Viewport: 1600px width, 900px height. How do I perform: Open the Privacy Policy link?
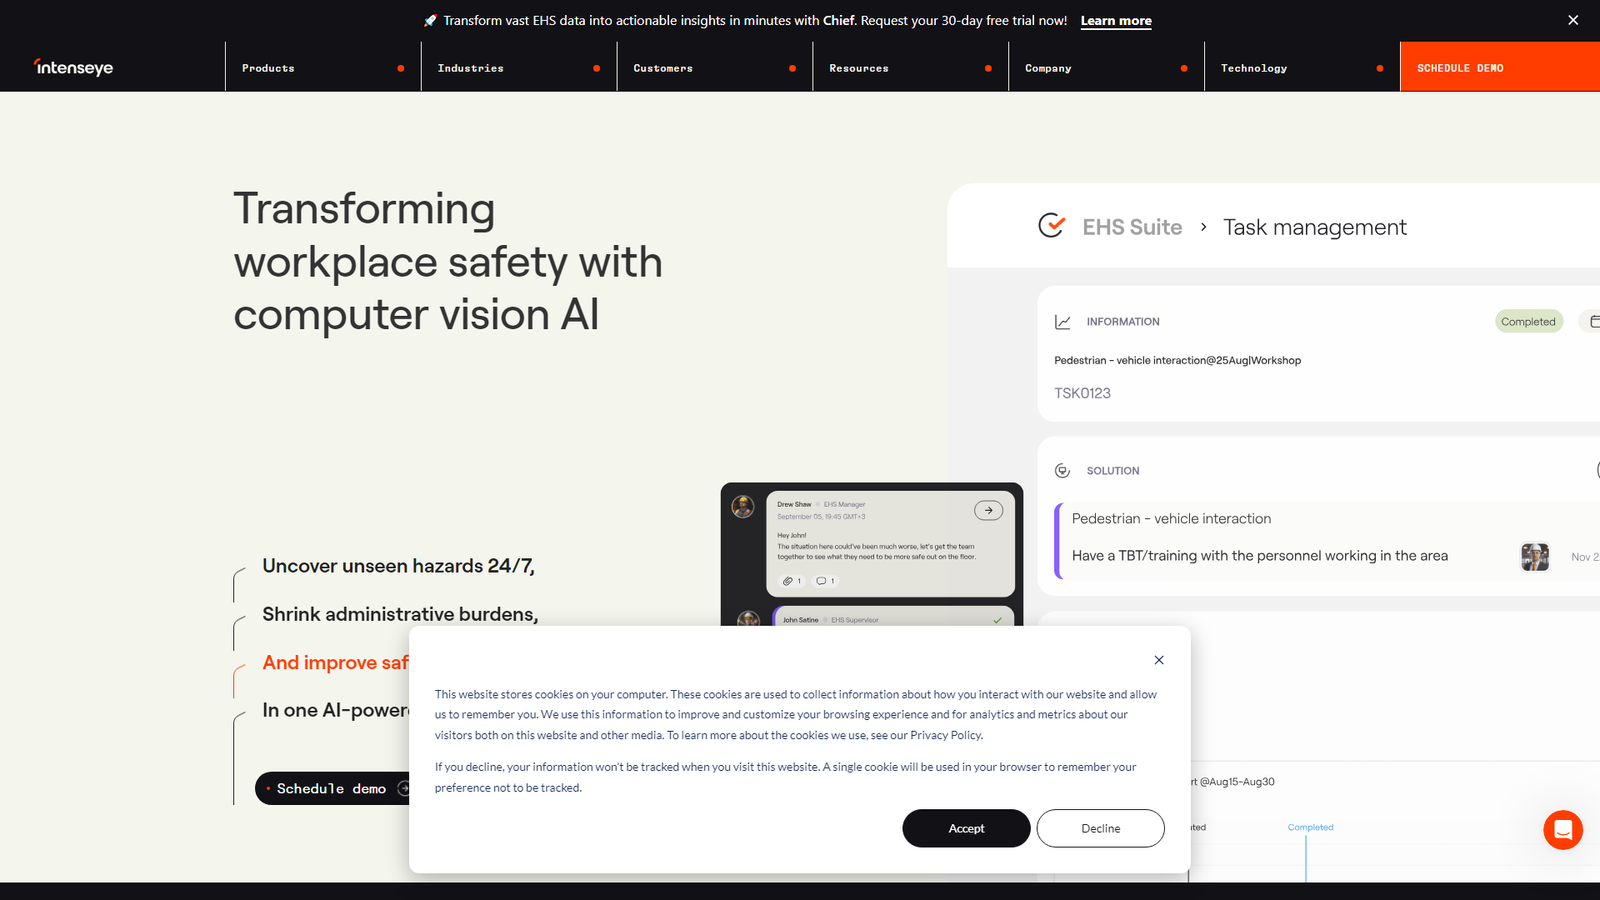946,735
